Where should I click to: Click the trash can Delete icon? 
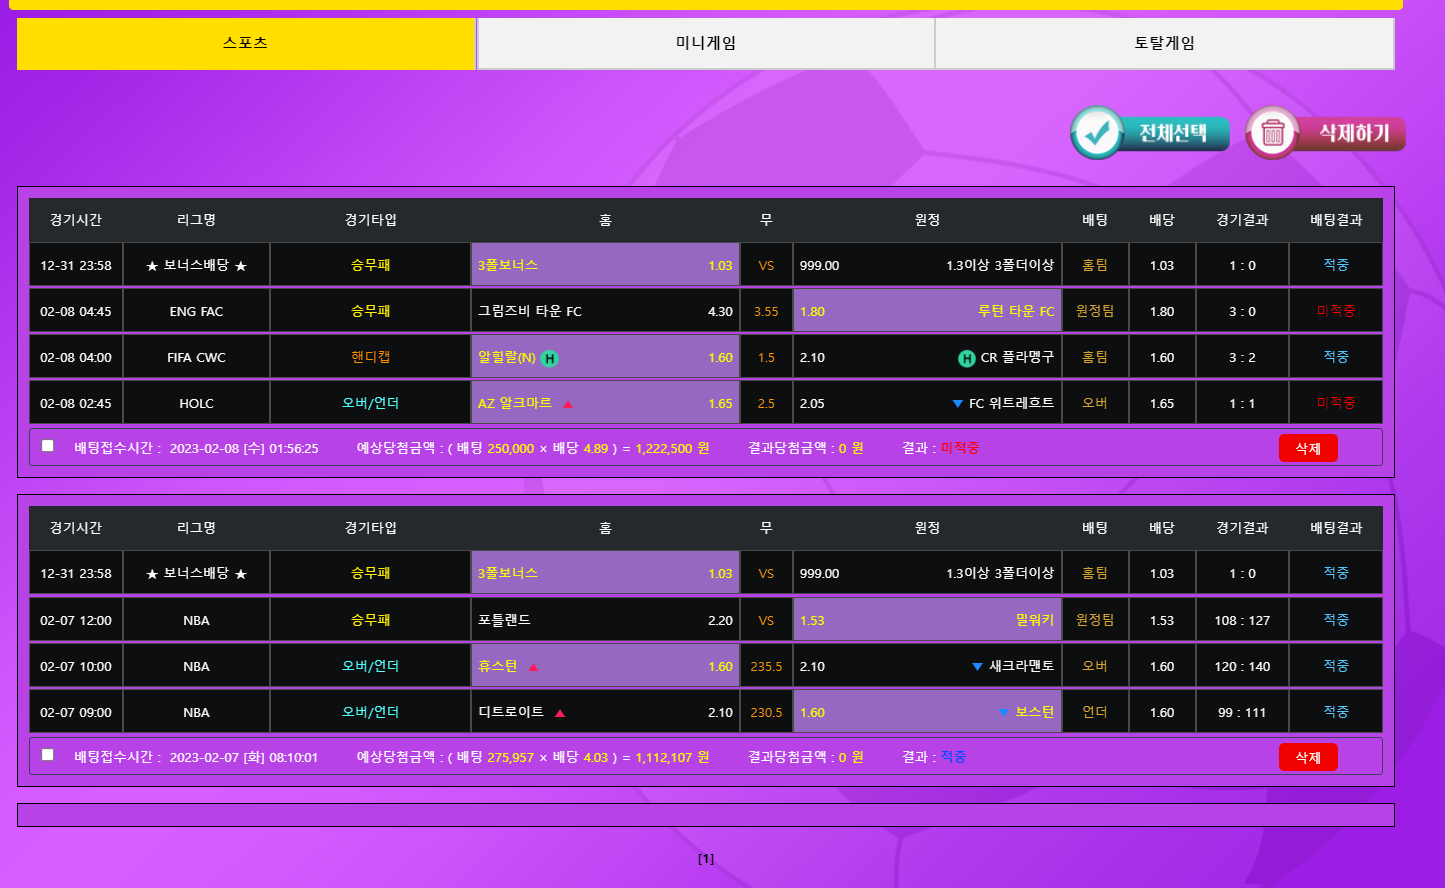(x=1272, y=133)
